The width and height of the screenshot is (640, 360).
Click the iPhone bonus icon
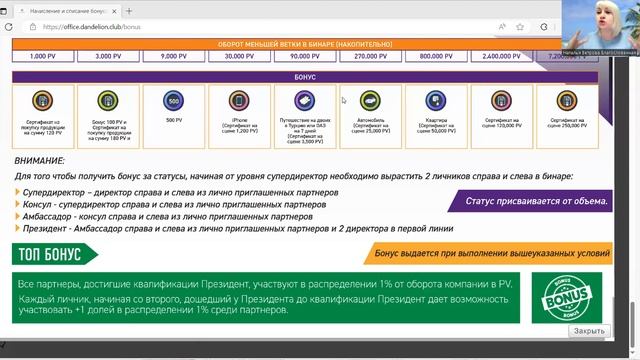[x=239, y=100]
